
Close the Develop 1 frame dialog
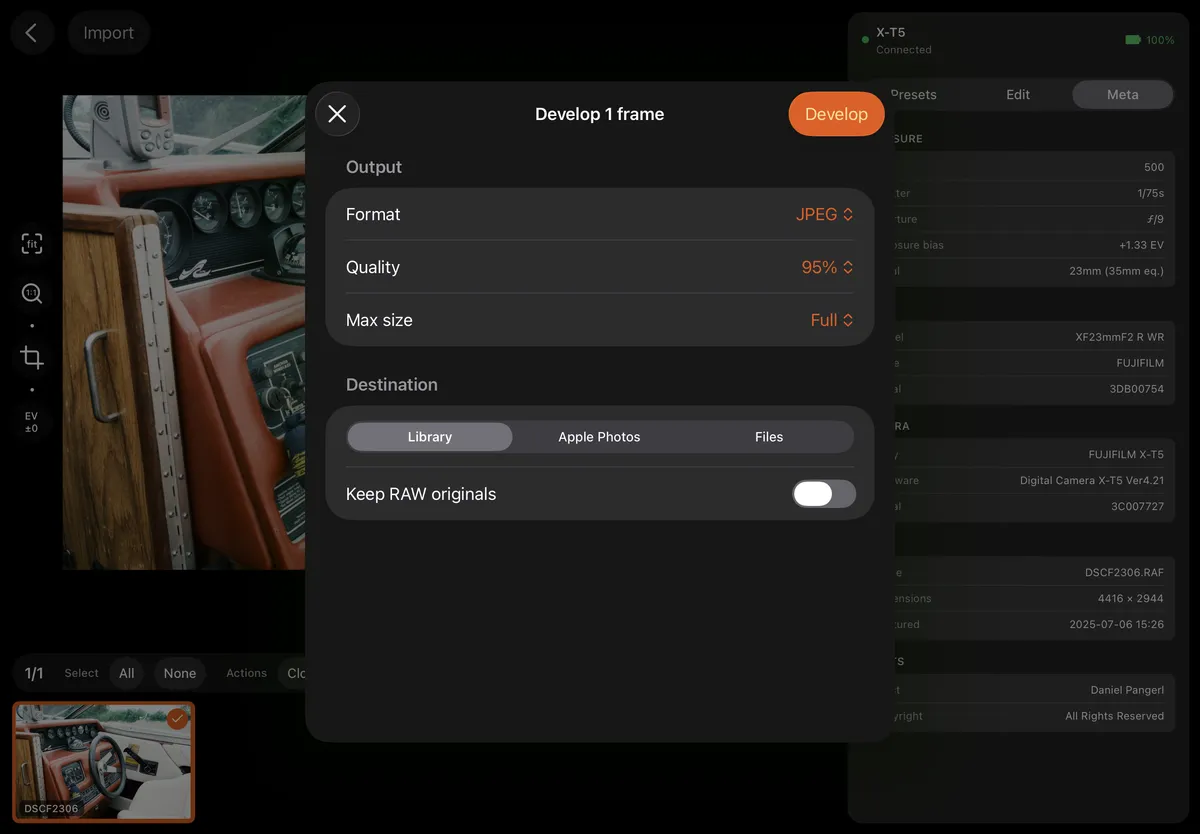click(337, 114)
